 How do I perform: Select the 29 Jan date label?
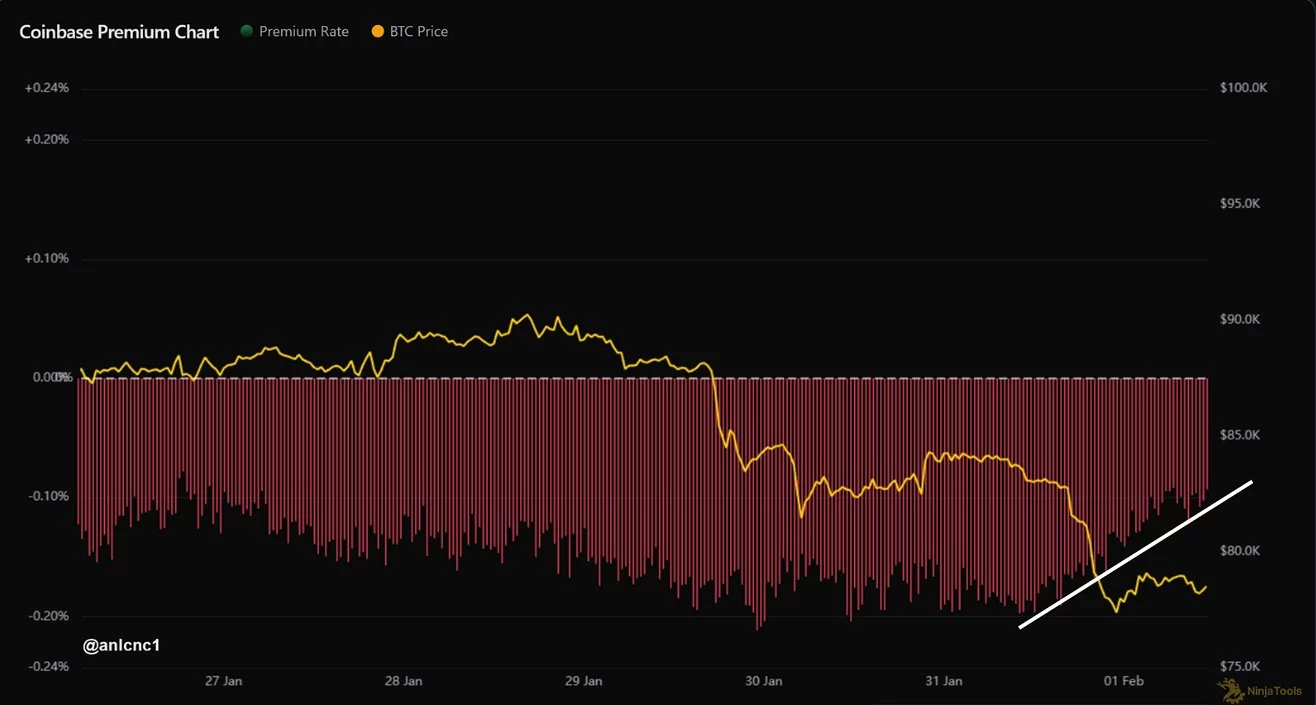(583, 681)
